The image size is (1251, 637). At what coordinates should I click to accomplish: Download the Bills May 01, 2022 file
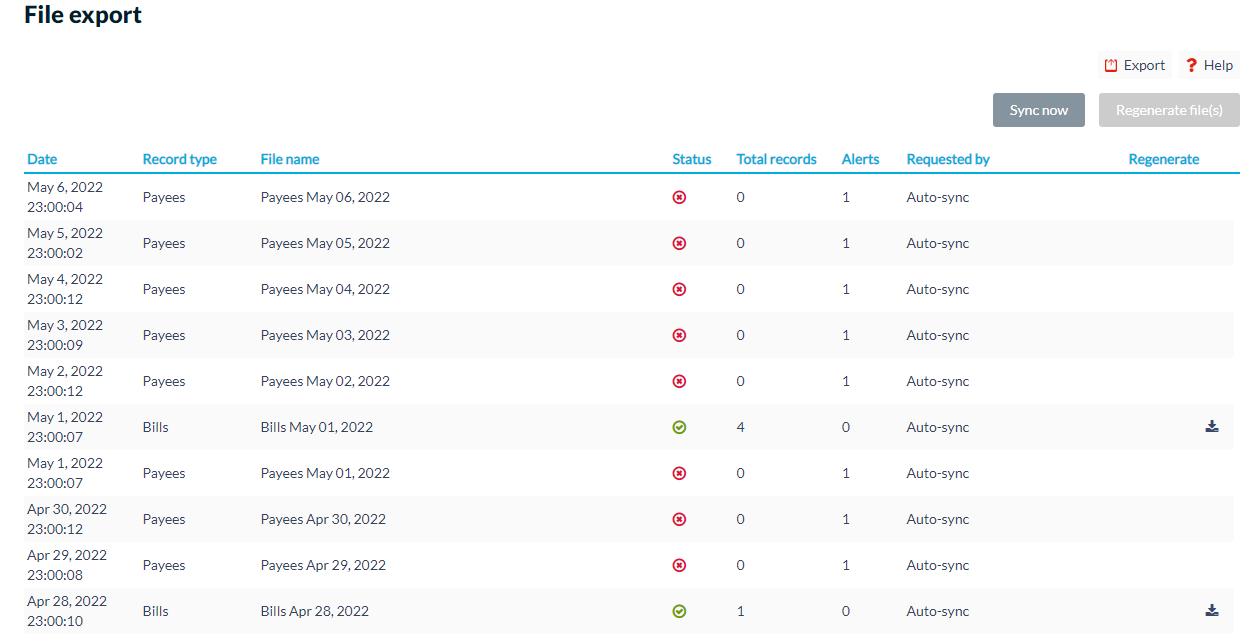coord(1212,426)
